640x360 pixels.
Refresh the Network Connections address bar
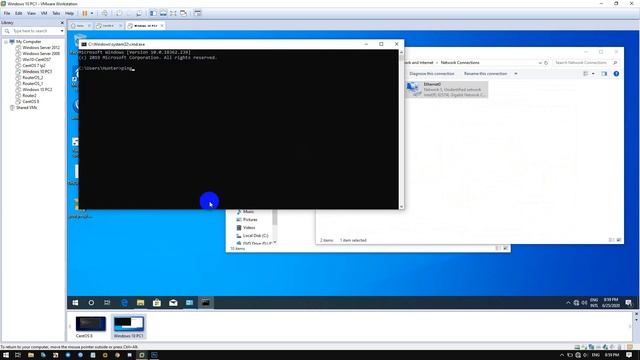coord(546,63)
